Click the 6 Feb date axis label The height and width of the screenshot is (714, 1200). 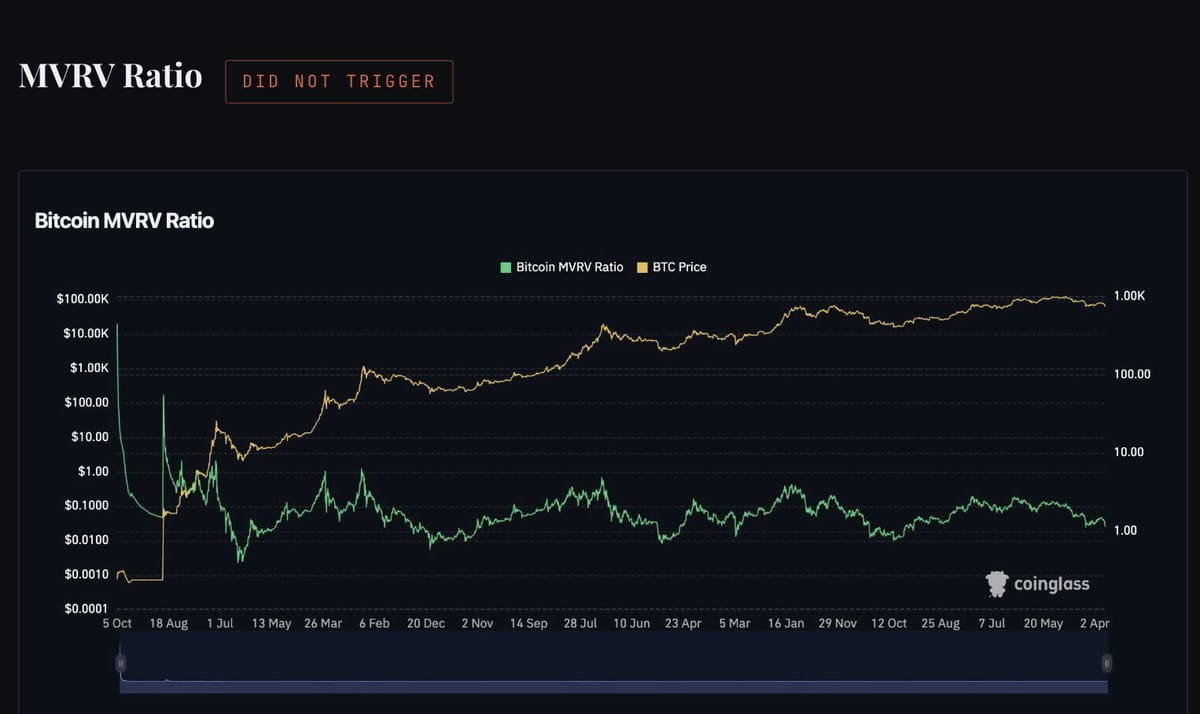click(375, 623)
